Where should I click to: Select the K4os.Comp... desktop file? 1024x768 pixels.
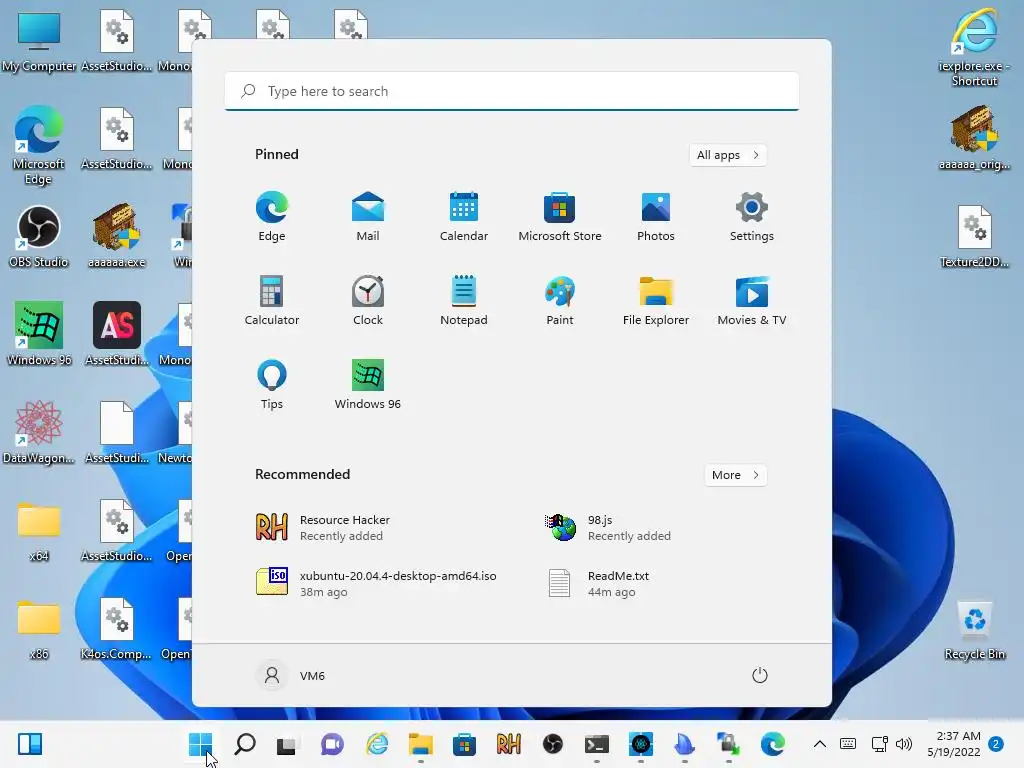(x=116, y=628)
